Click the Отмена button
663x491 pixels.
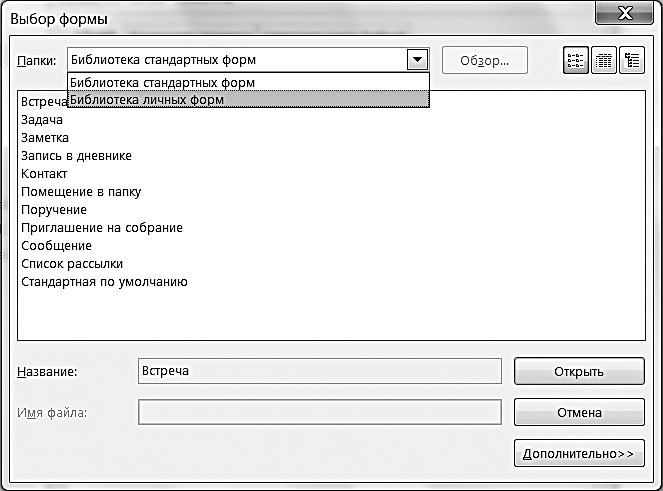tap(579, 412)
